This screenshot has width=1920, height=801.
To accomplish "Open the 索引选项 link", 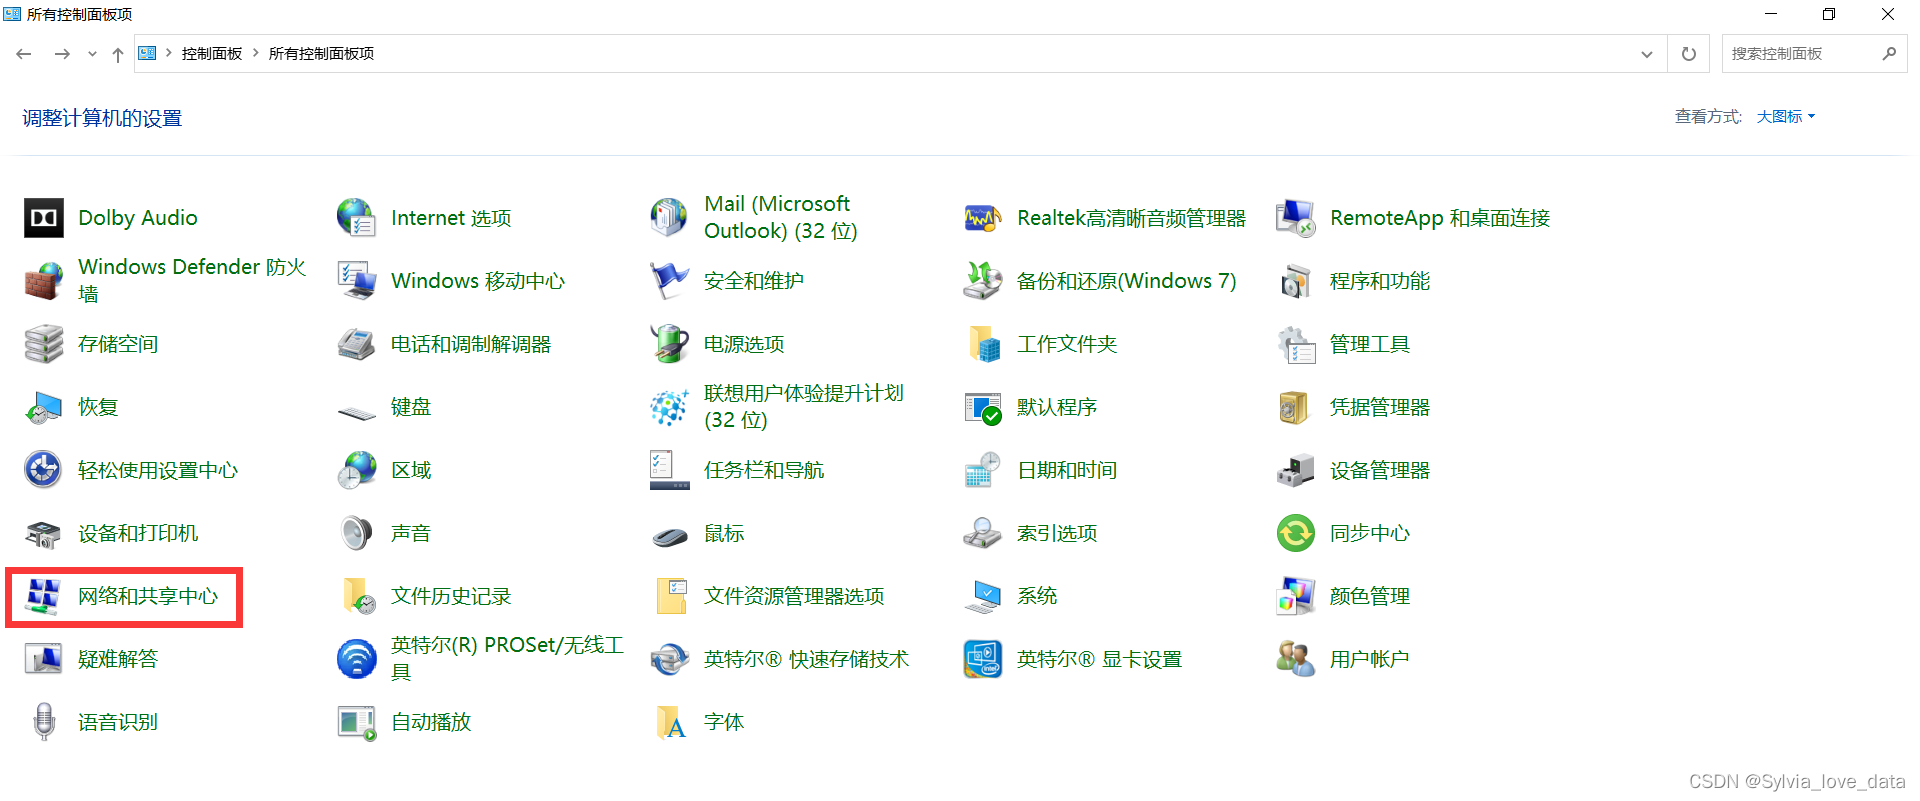I will tap(1057, 533).
